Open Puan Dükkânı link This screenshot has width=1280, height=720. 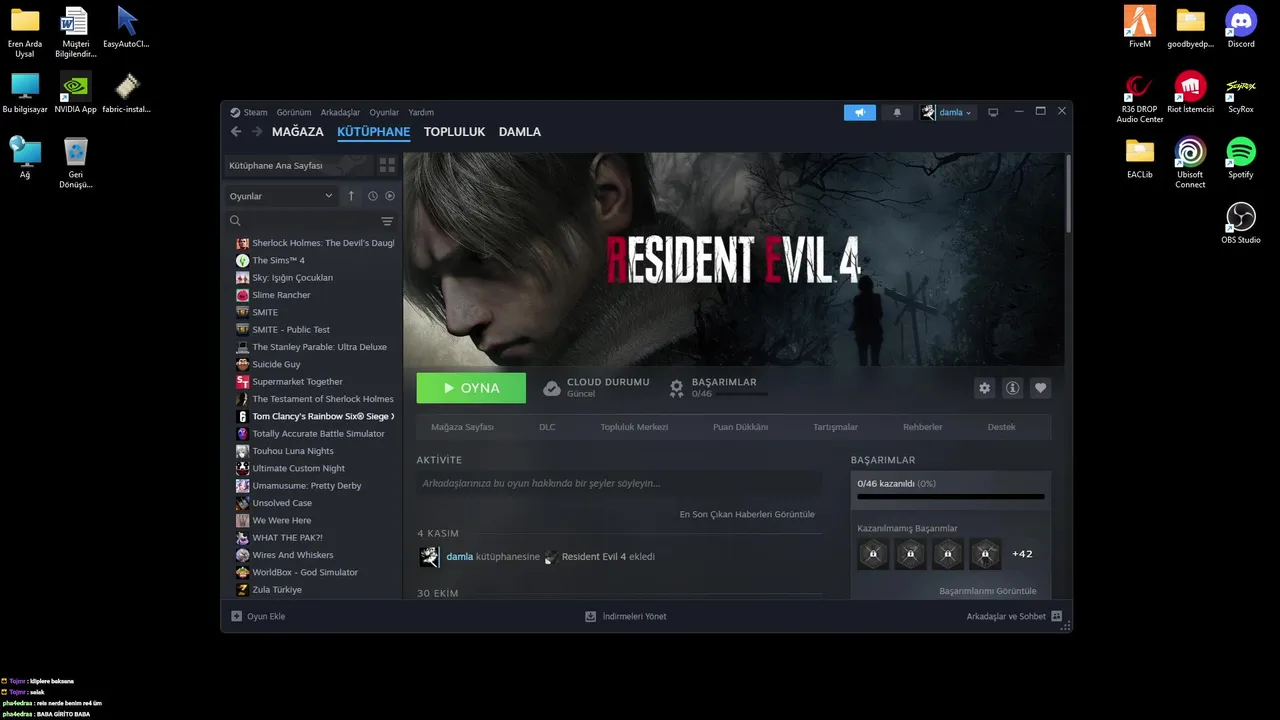pyautogui.click(x=740, y=427)
